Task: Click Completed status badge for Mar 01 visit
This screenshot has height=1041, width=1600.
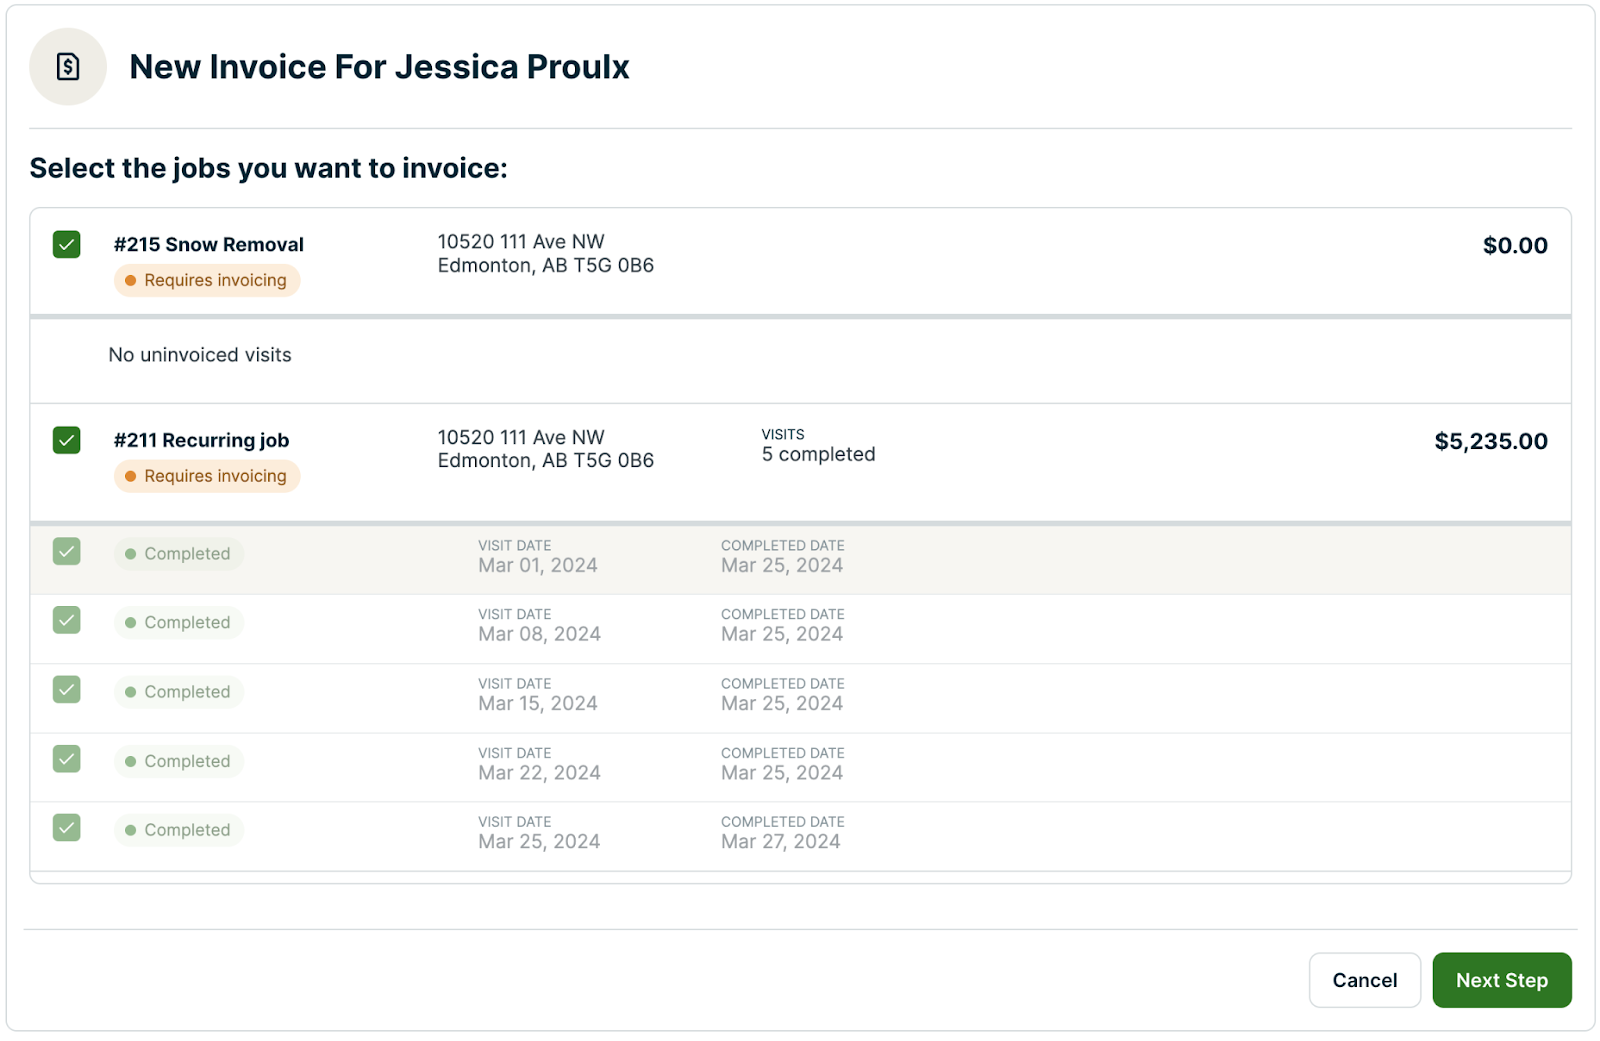Action: tap(179, 554)
